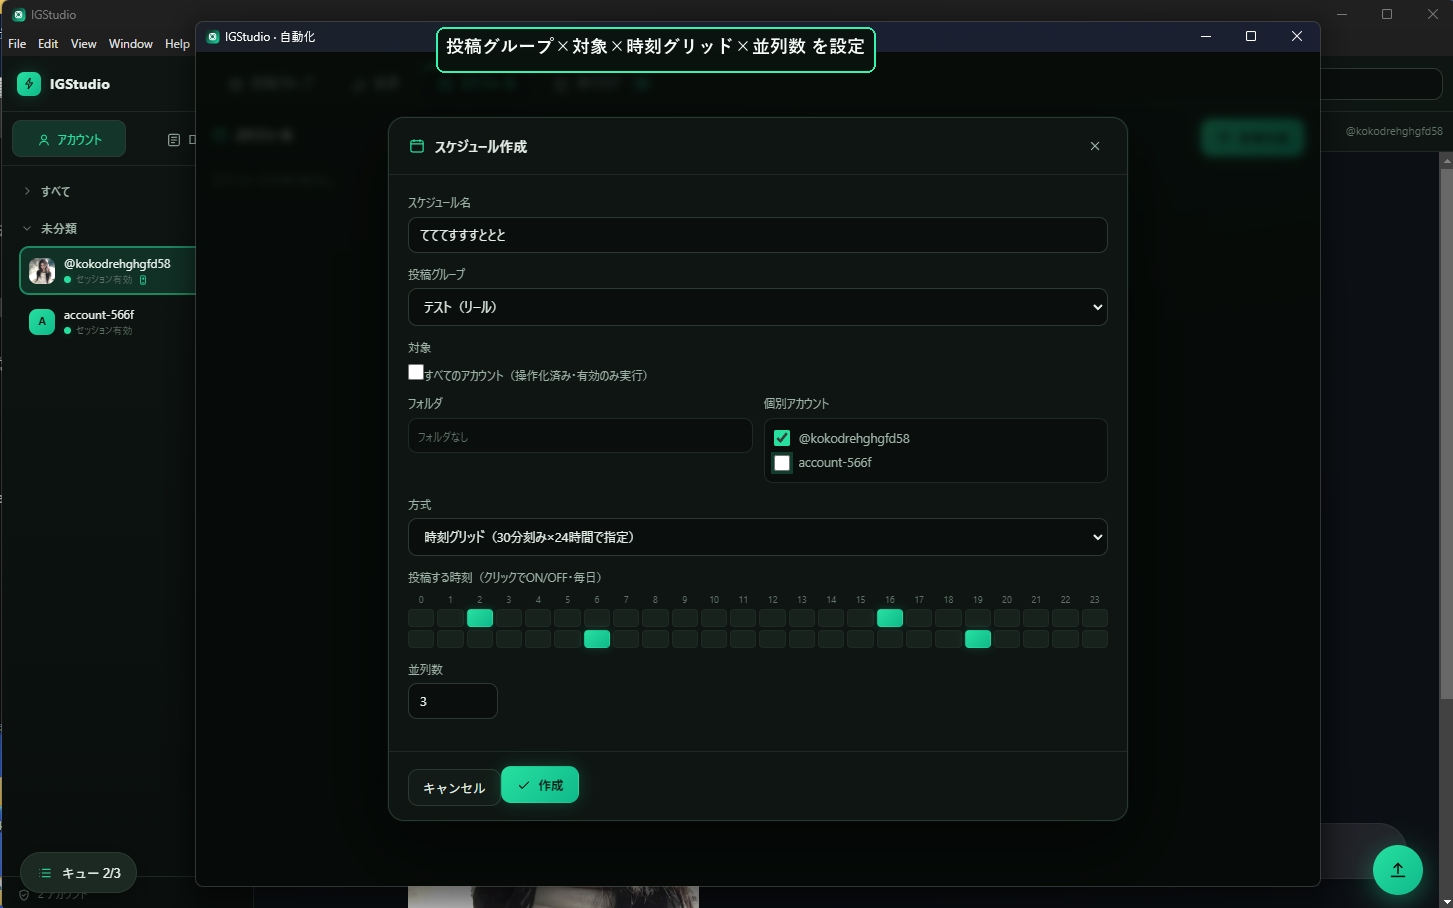Click the document icon next to アカウント tab
The width and height of the screenshot is (1453, 908).
coord(174,140)
